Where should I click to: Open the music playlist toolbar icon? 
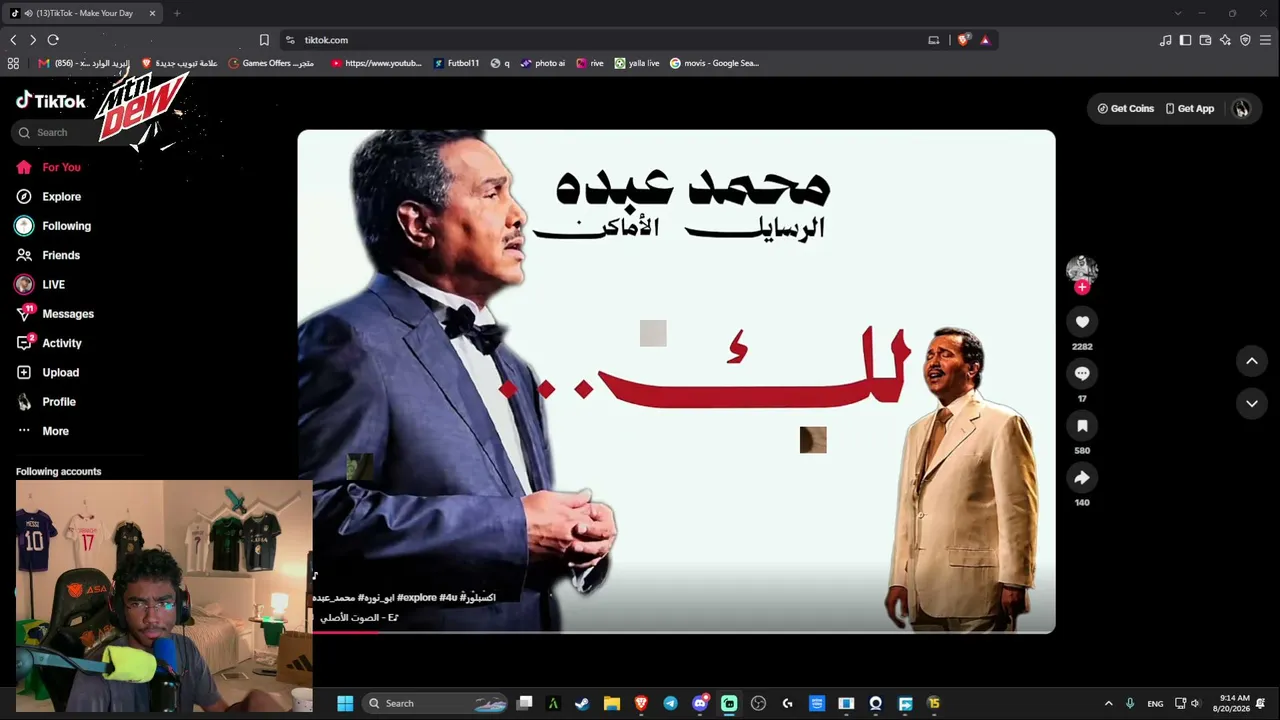[x=1165, y=40]
